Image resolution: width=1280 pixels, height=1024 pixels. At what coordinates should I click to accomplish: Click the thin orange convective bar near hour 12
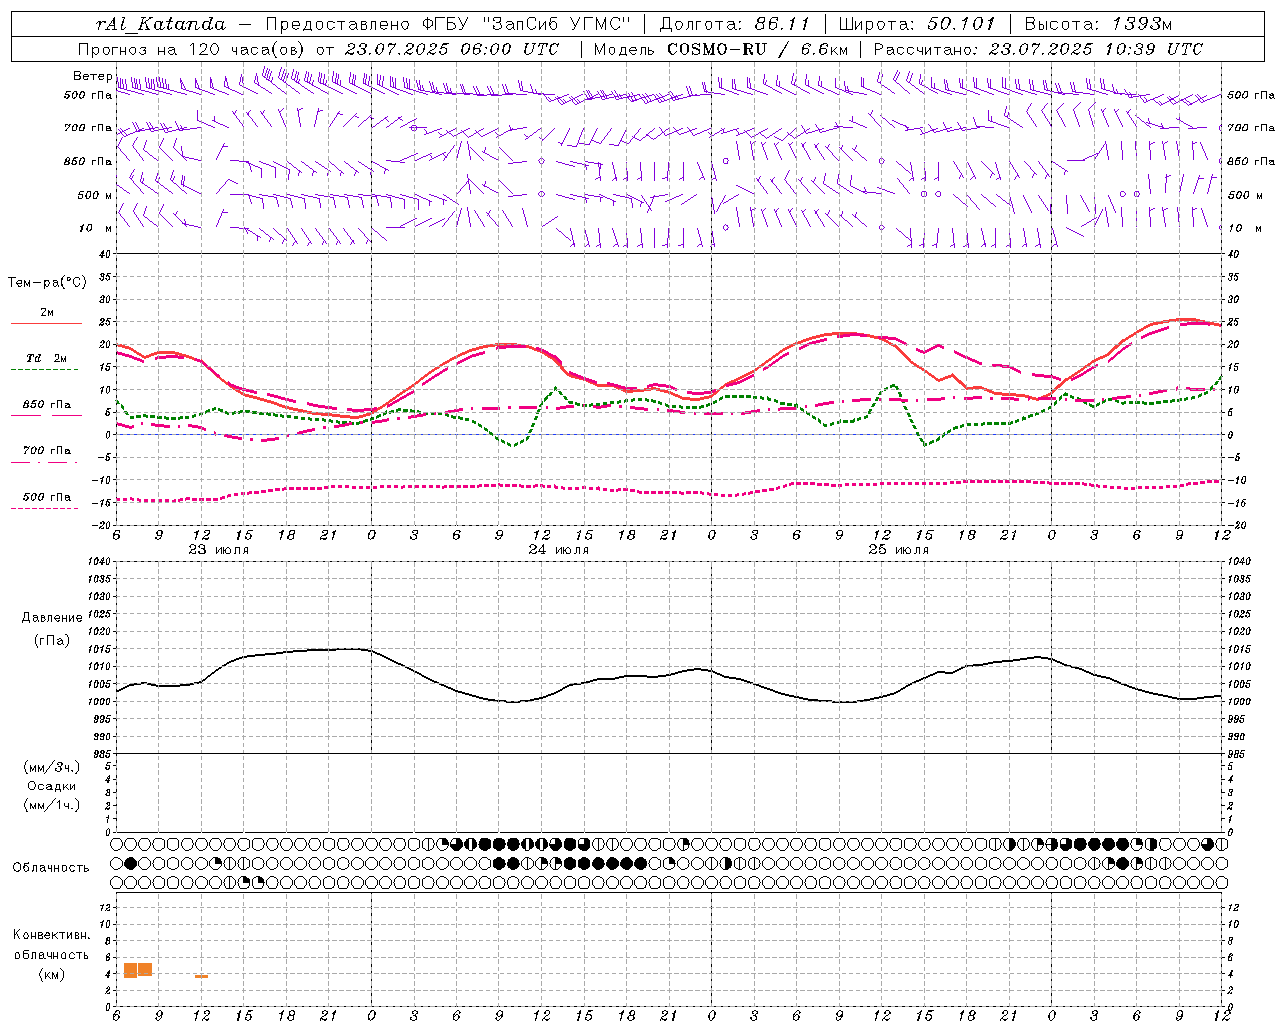click(202, 976)
